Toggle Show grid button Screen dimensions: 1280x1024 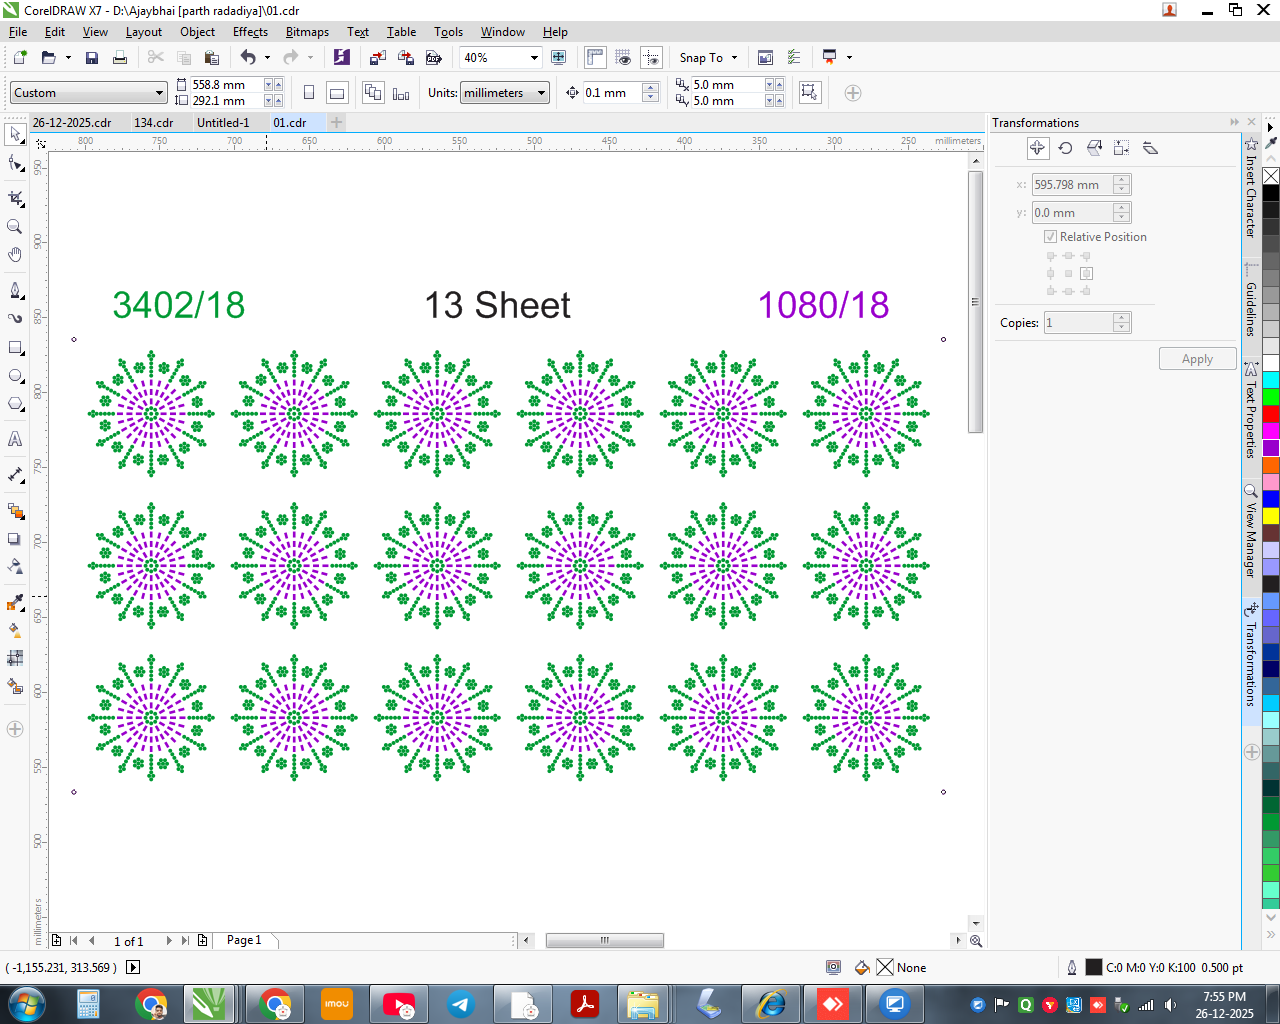click(x=623, y=58)
